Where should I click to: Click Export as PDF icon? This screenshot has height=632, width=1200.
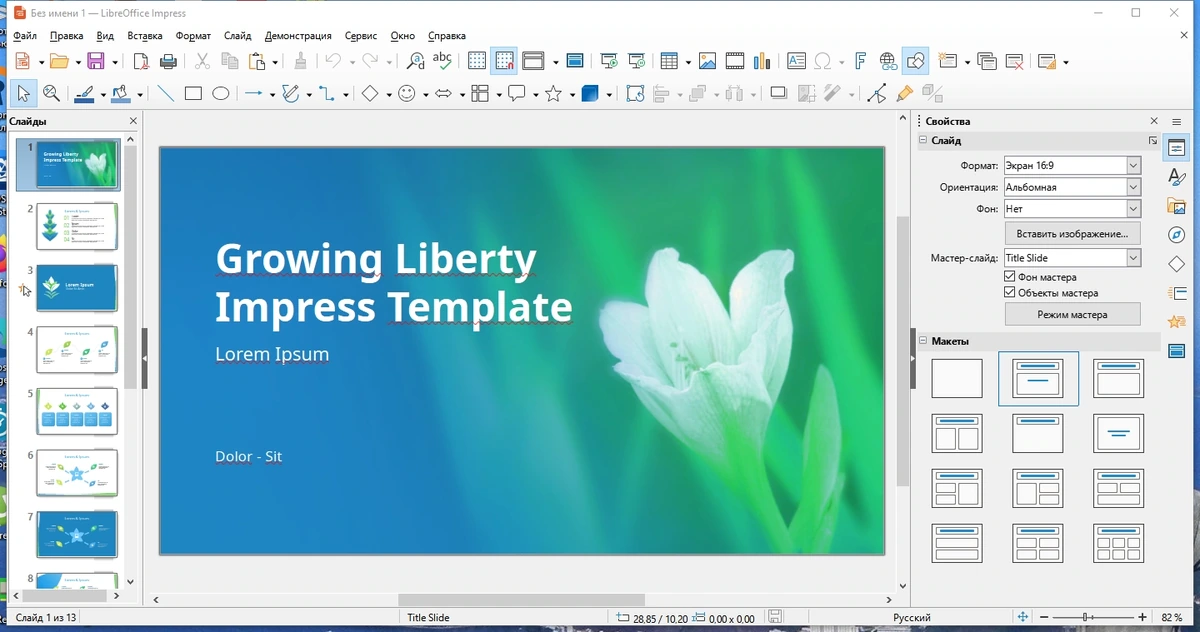tap(141, 61)
